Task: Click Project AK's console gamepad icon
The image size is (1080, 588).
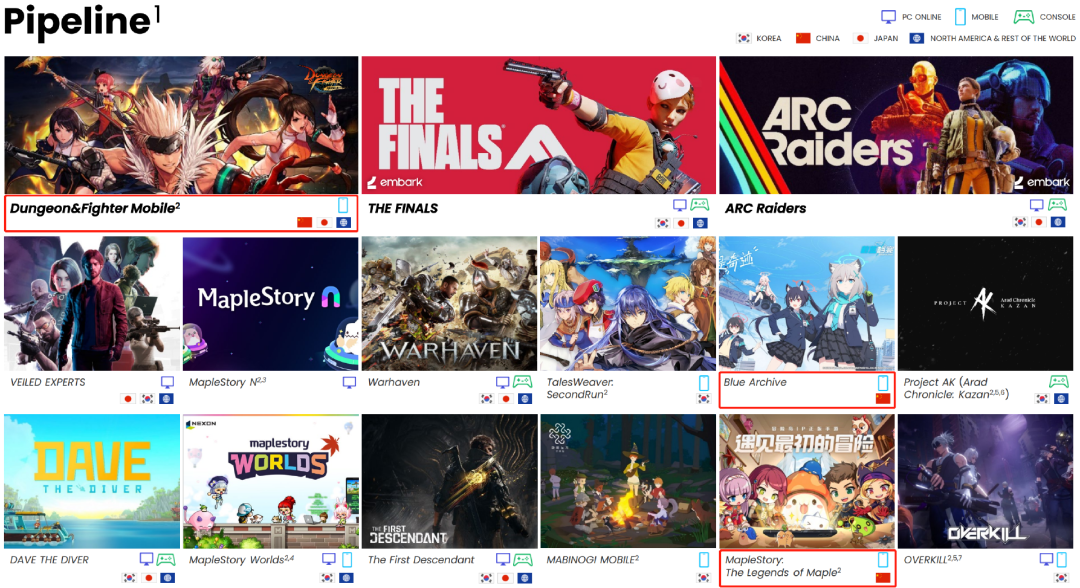Action: coord(1059,381)
